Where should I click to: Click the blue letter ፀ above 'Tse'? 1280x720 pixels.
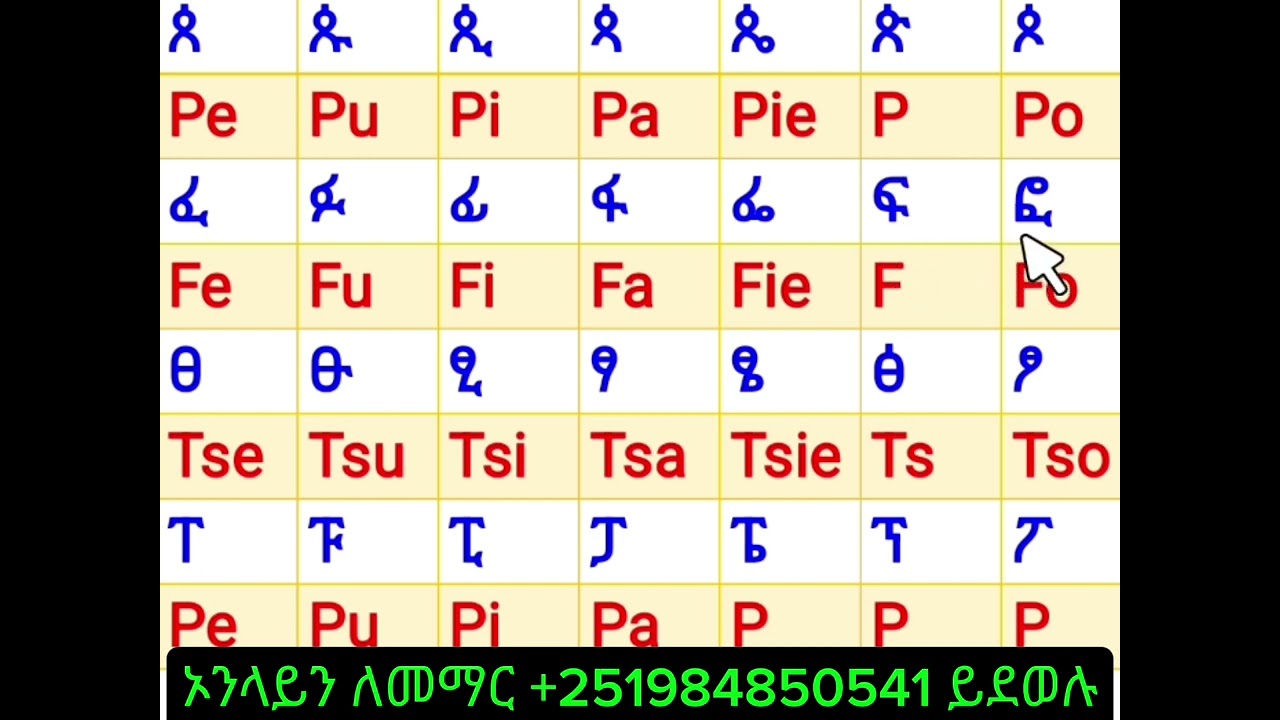pyautogui.click(x=185, y=371)
